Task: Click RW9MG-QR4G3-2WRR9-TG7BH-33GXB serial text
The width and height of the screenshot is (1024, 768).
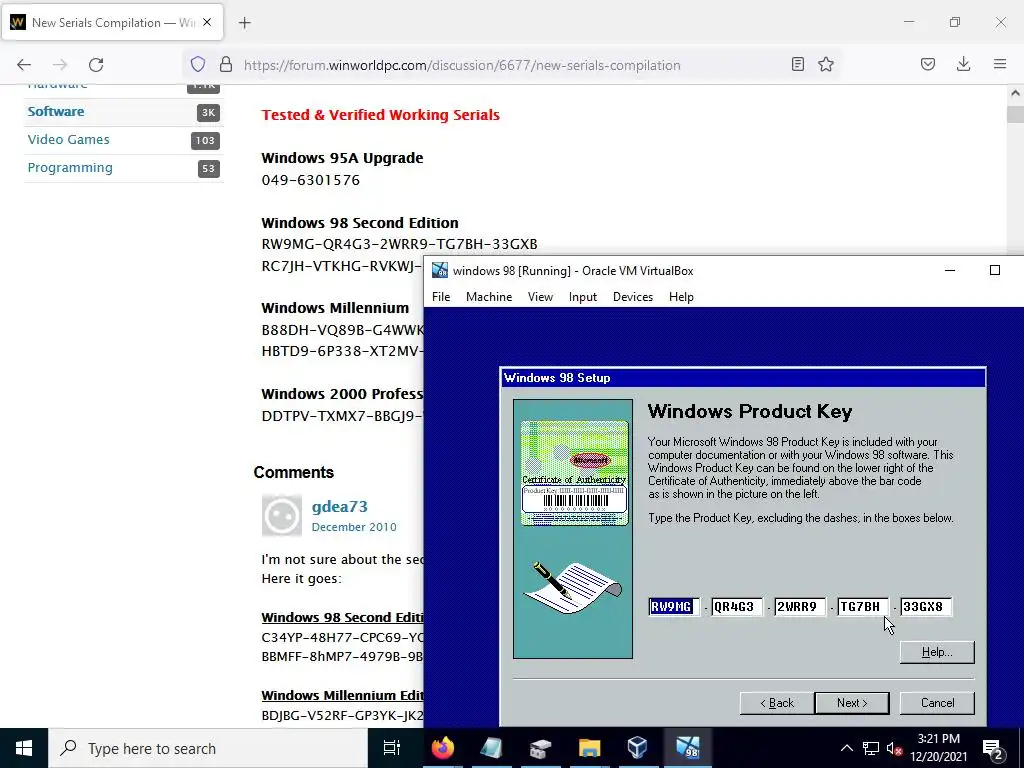Action: 399,244
